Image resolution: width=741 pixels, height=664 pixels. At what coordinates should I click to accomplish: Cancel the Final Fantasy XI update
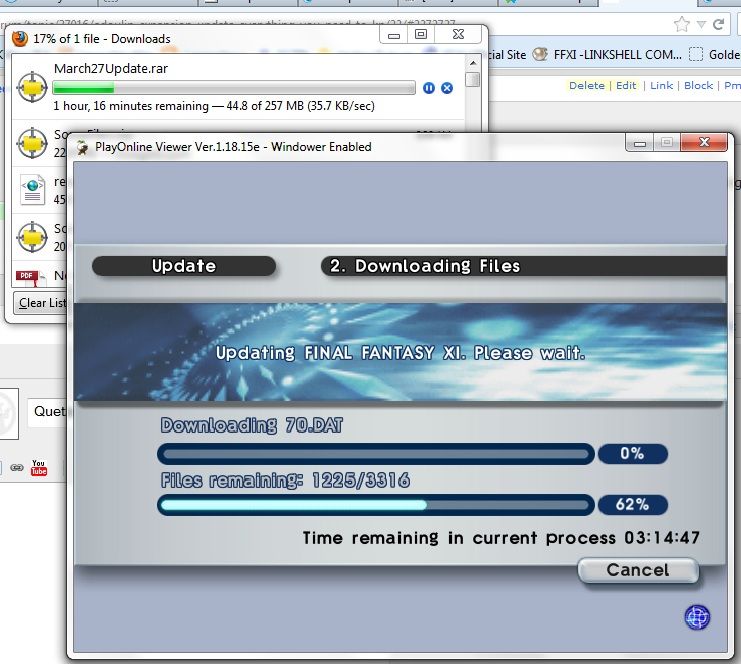click(637, 570)
